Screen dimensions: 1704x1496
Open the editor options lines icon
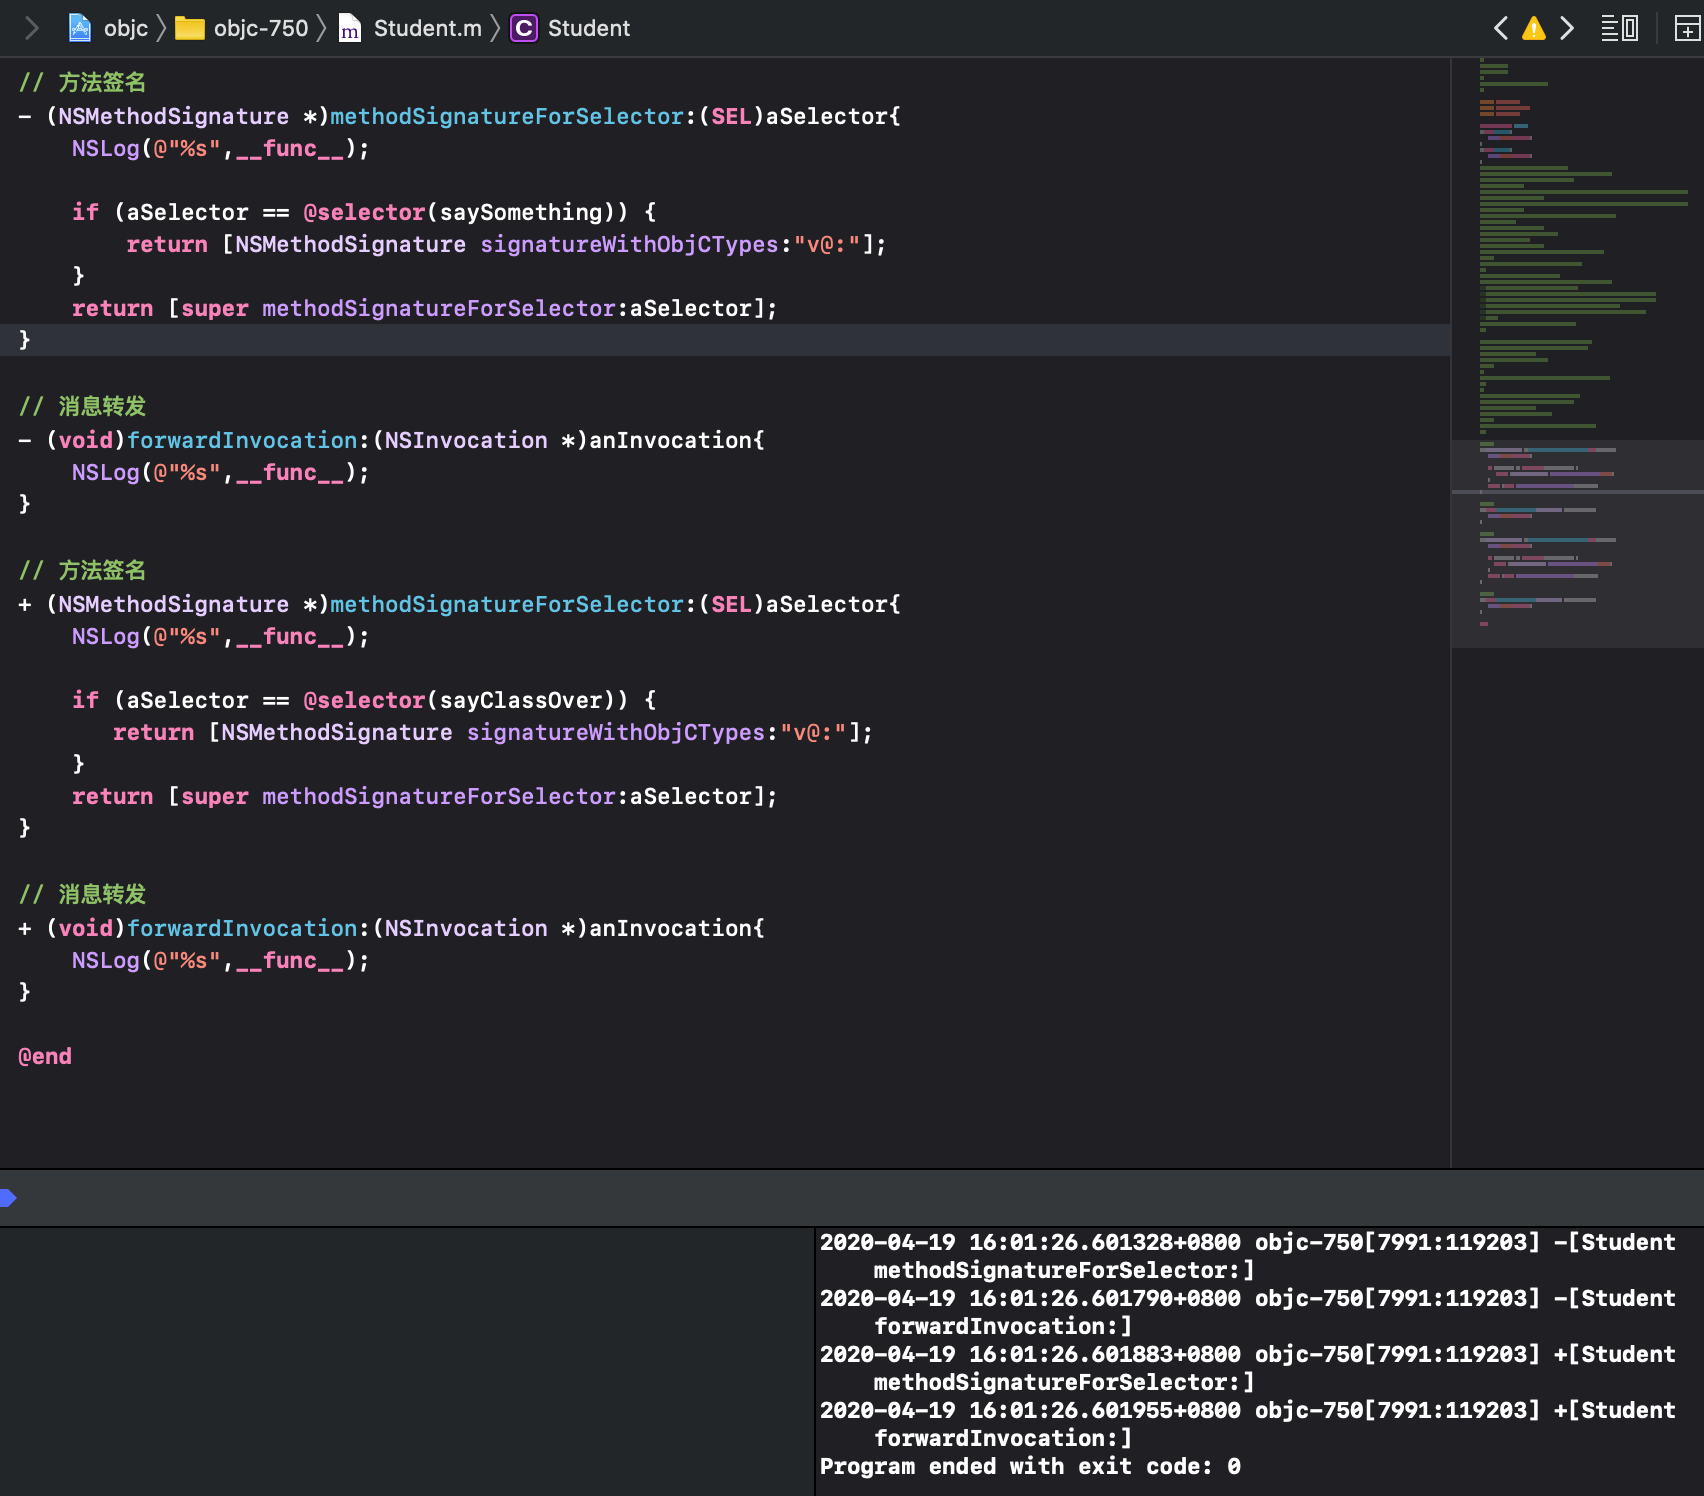coord(1619,28)
